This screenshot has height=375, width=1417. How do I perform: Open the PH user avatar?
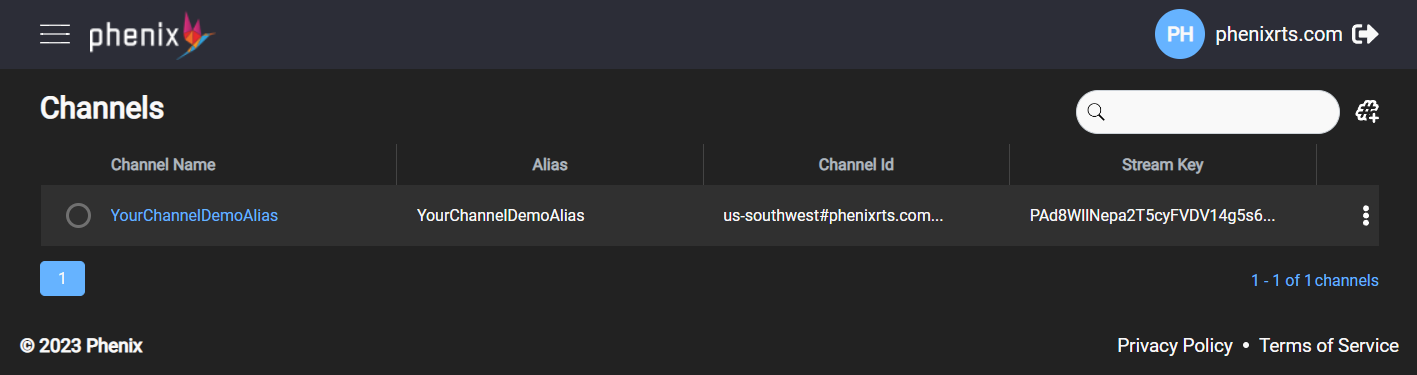pyautogui.click(x=1179, y=34)
